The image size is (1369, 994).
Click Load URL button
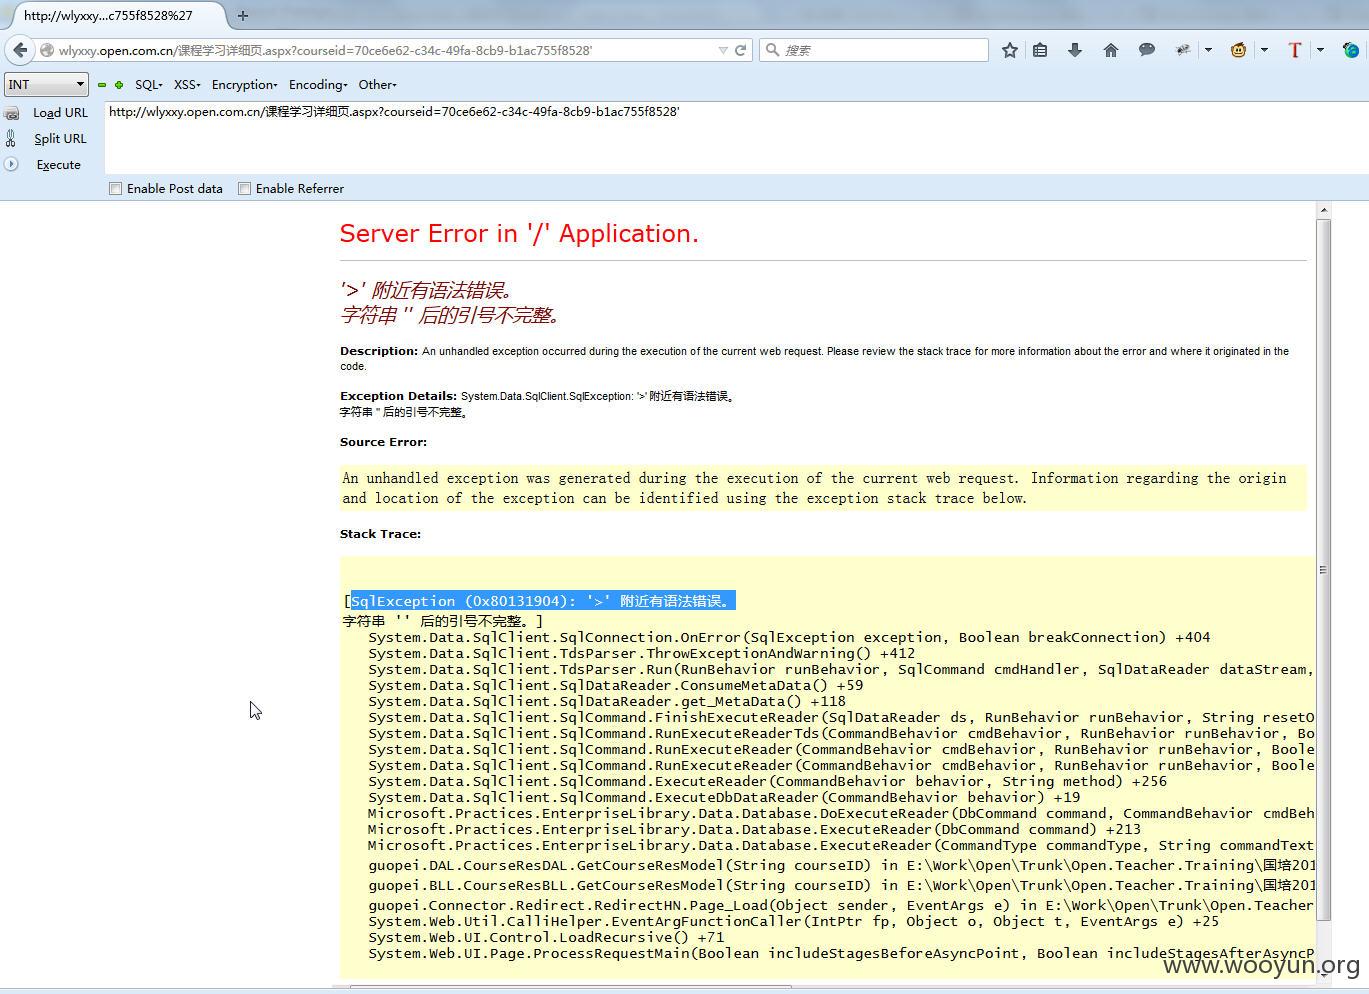(x=60, y=113)
